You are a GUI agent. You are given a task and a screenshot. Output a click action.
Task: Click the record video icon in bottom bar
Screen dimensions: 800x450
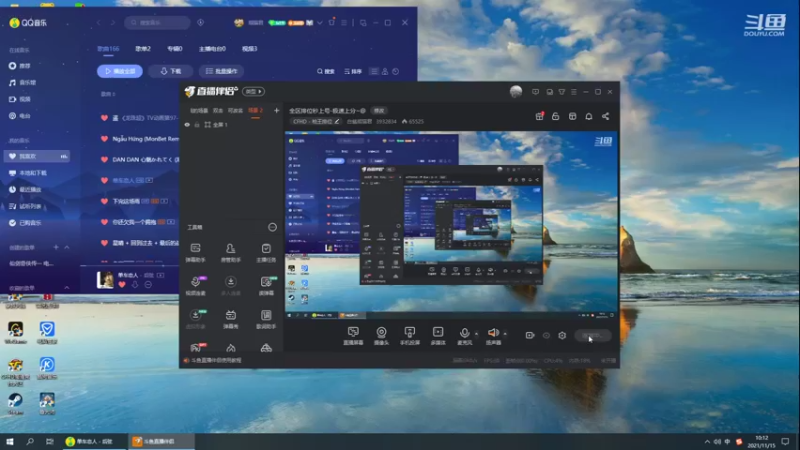pyautogui.click(x=530, y=335)
